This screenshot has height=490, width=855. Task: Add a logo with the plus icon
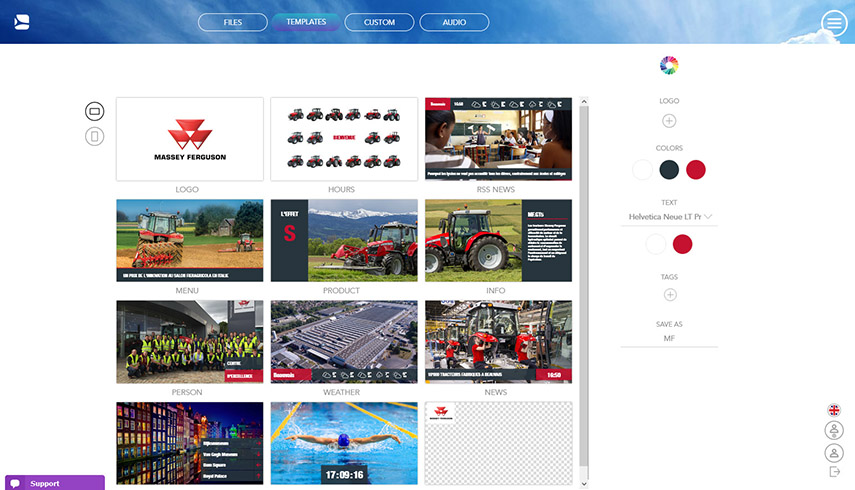point(669,120)
